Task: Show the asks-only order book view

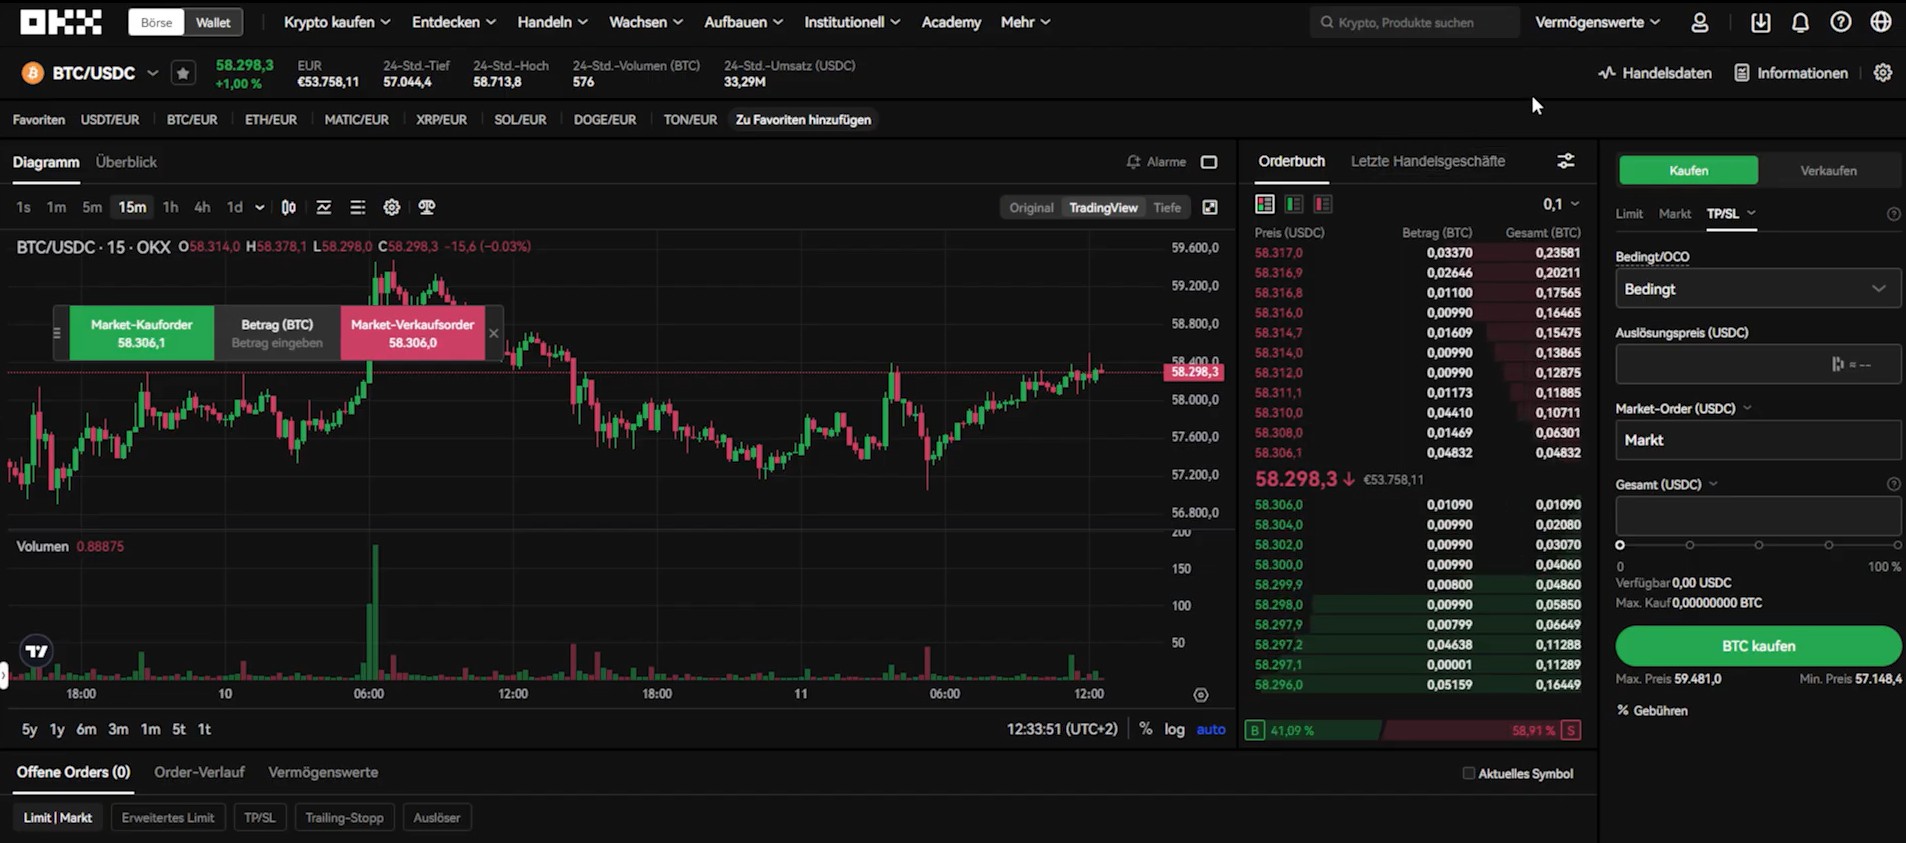Action: tap(1323, 204)
